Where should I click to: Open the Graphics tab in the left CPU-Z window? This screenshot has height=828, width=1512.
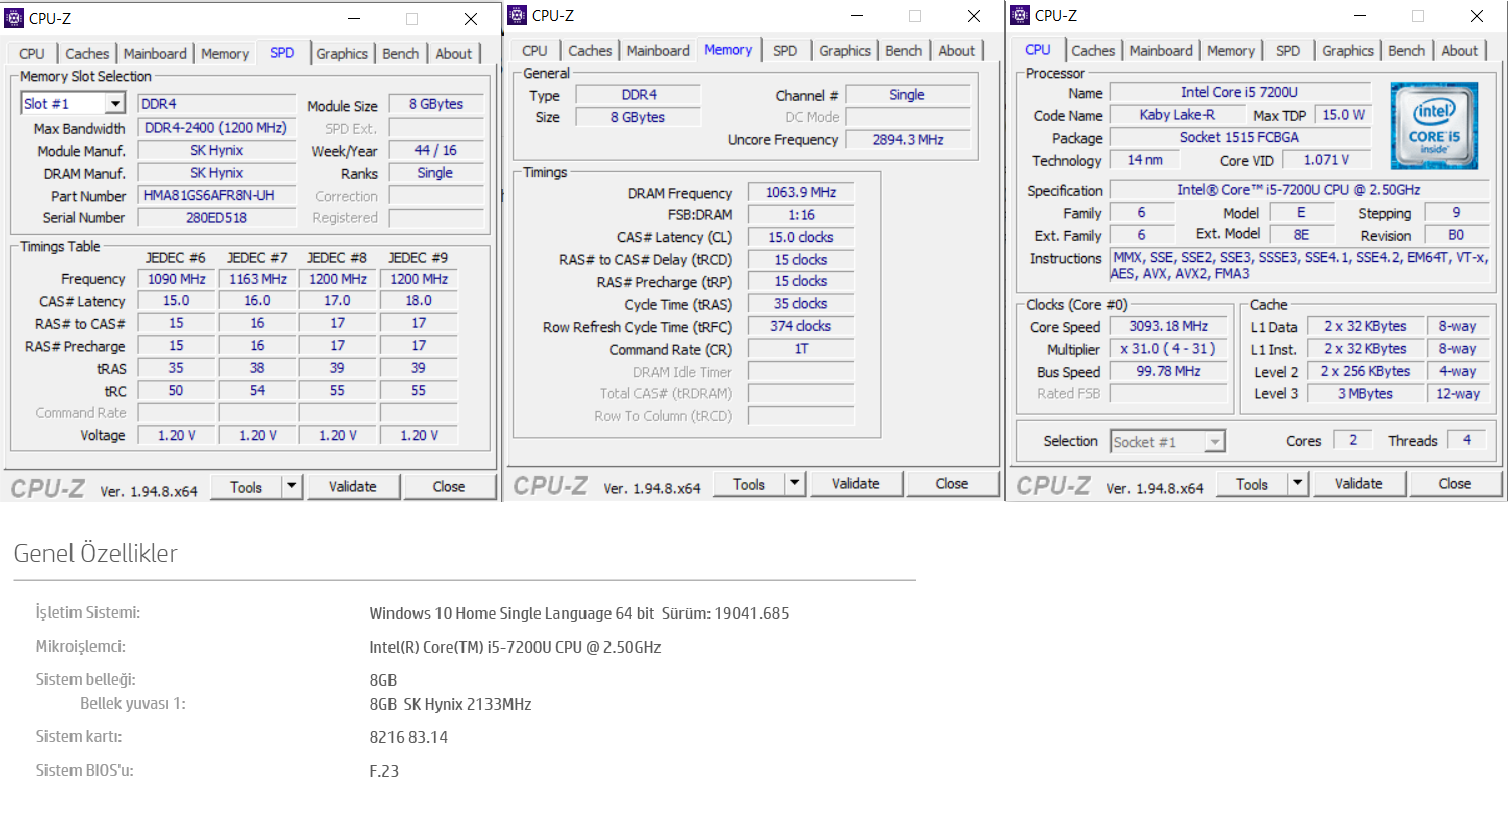tap(342, 54)
